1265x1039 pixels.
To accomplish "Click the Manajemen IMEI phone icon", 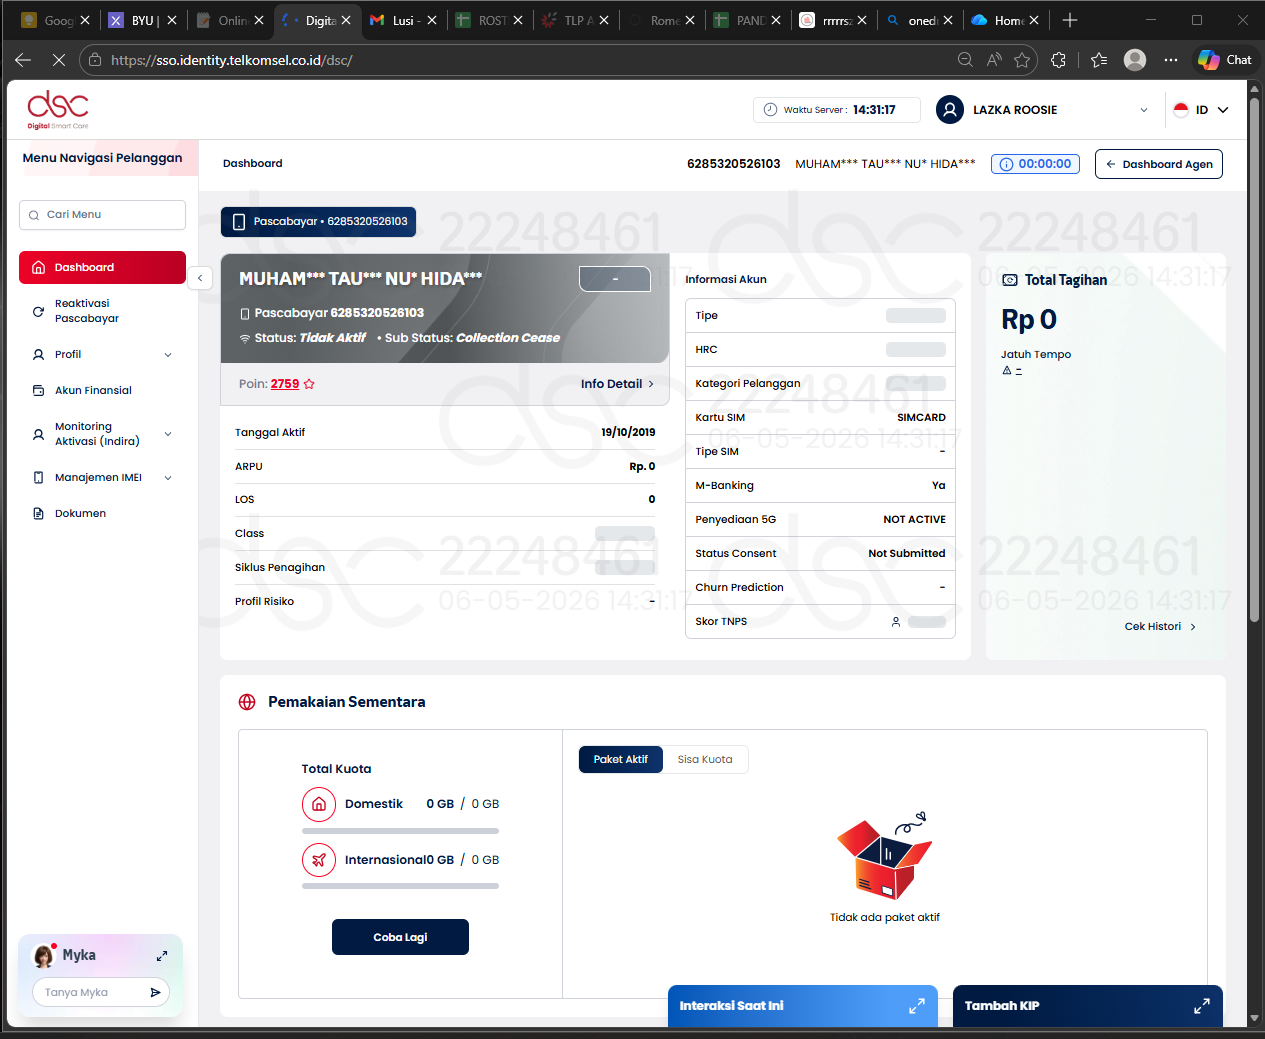I will point(38,478).
